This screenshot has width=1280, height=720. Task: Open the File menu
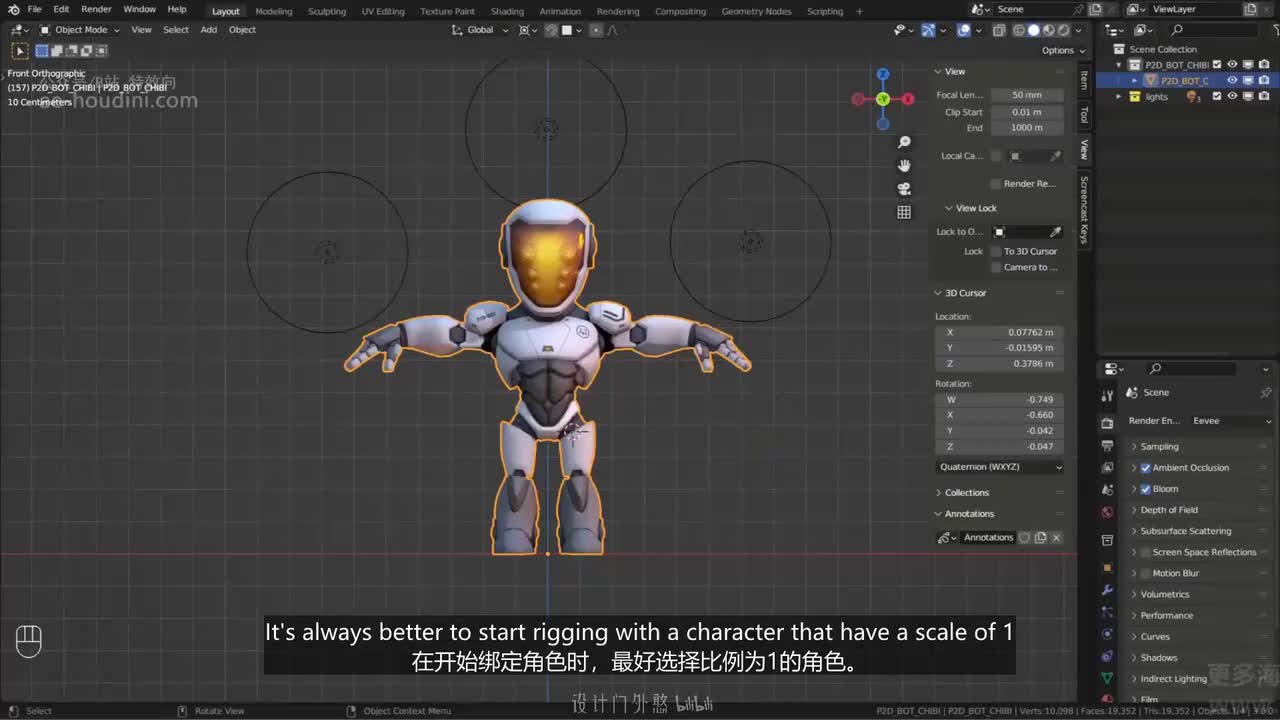pyautogui.click(x=34, y=10)
